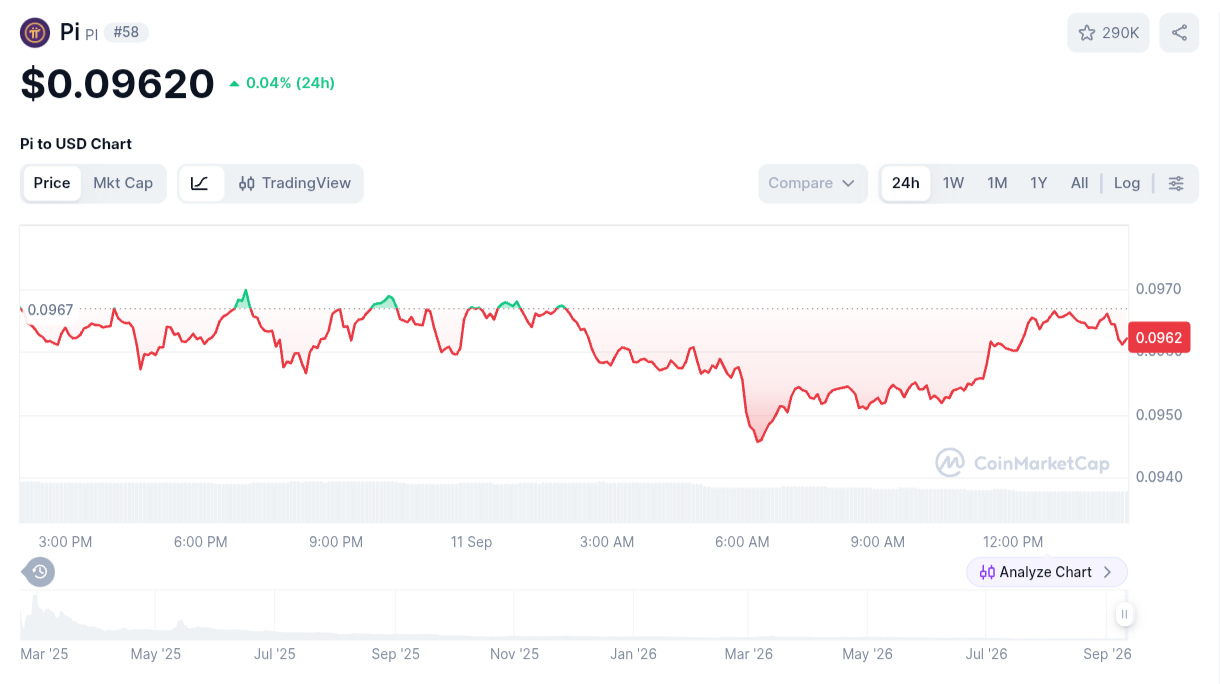
Task: Click the Mar '25 timeline label
Action: 44,654
